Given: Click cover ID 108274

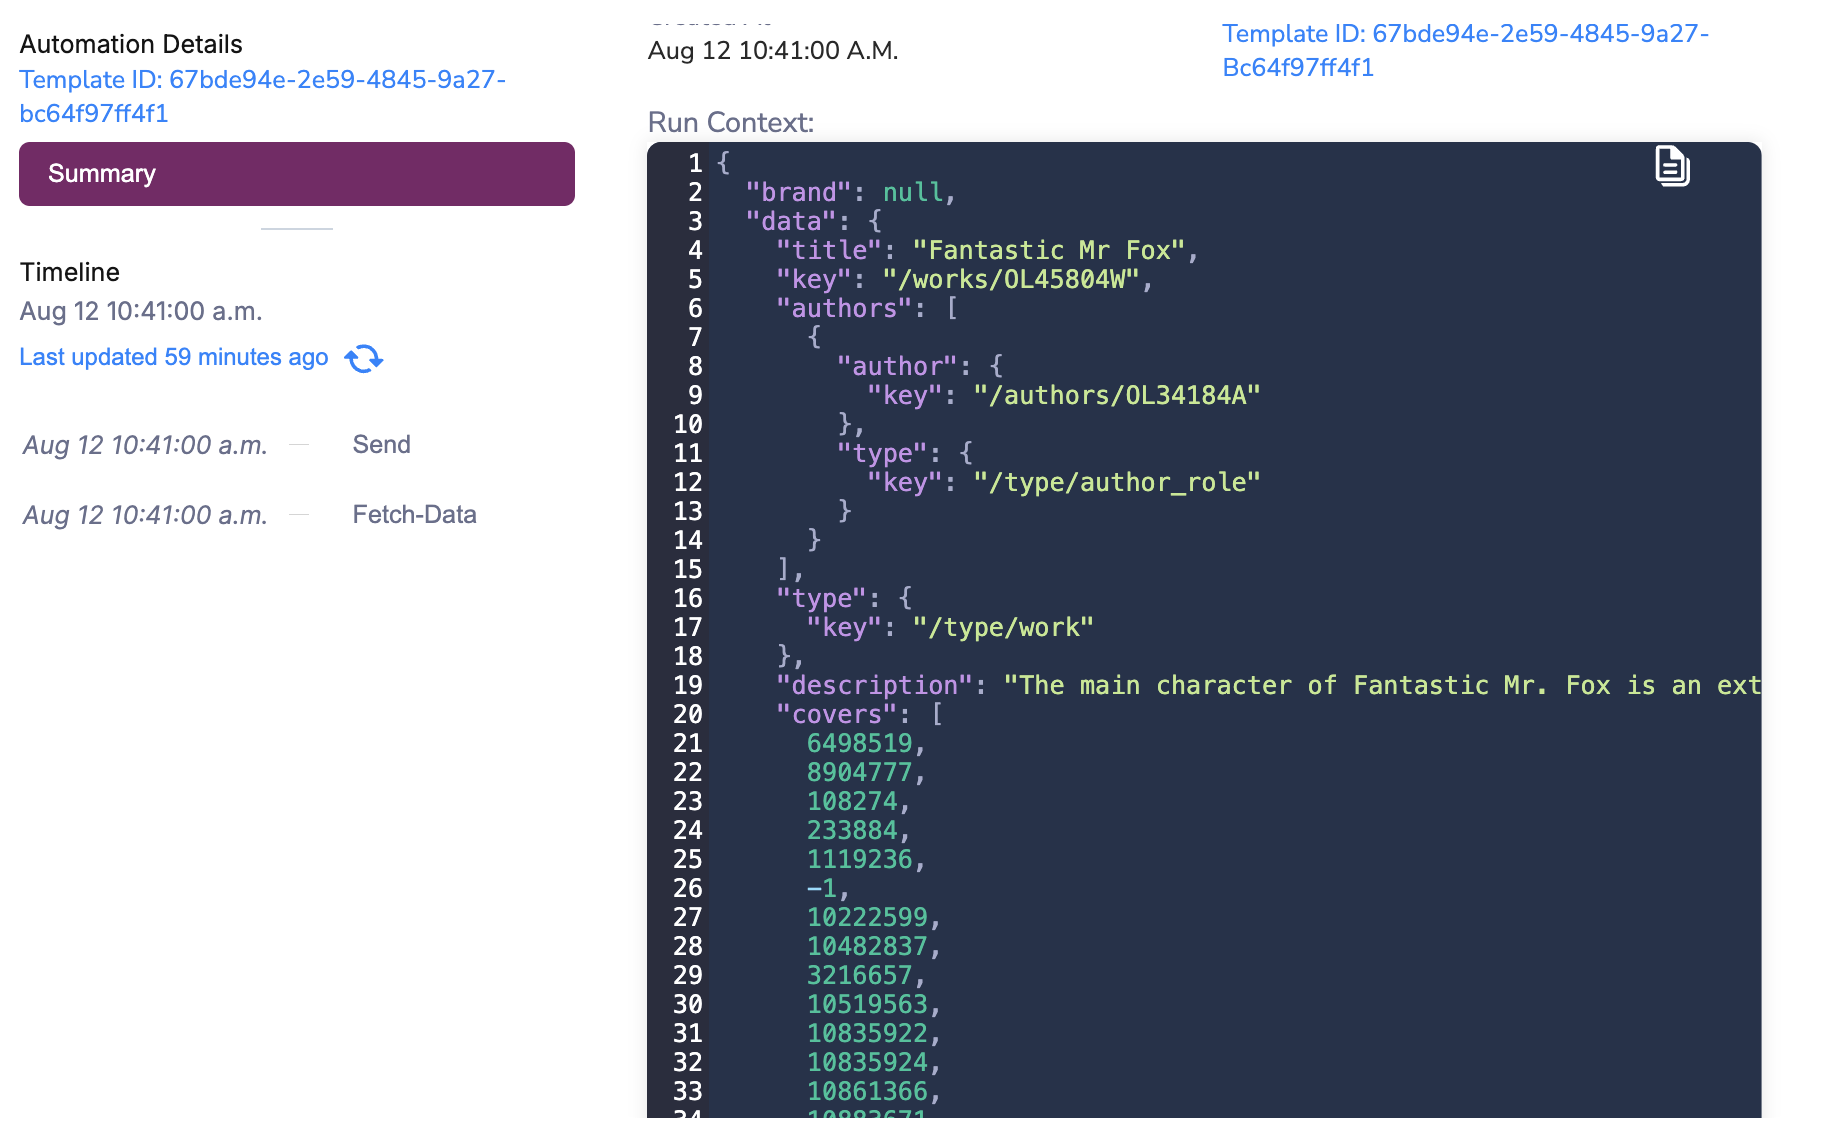Looking at the screenshot, I should tap(852, 801).
